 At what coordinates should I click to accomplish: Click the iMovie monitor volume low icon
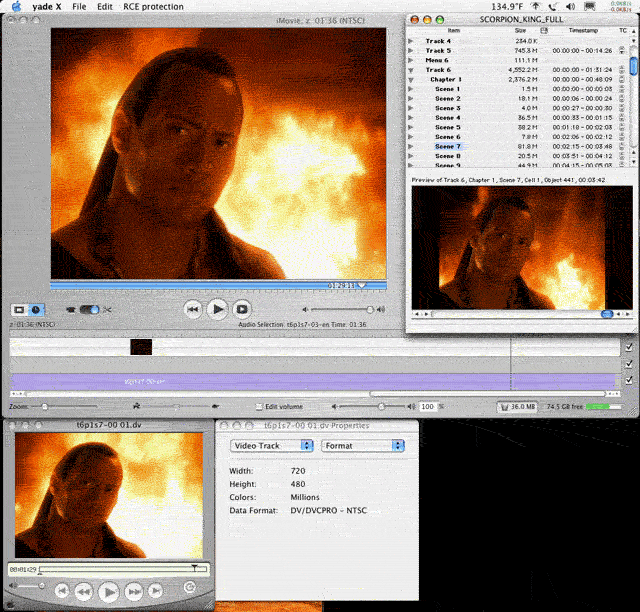click(305, 309)
